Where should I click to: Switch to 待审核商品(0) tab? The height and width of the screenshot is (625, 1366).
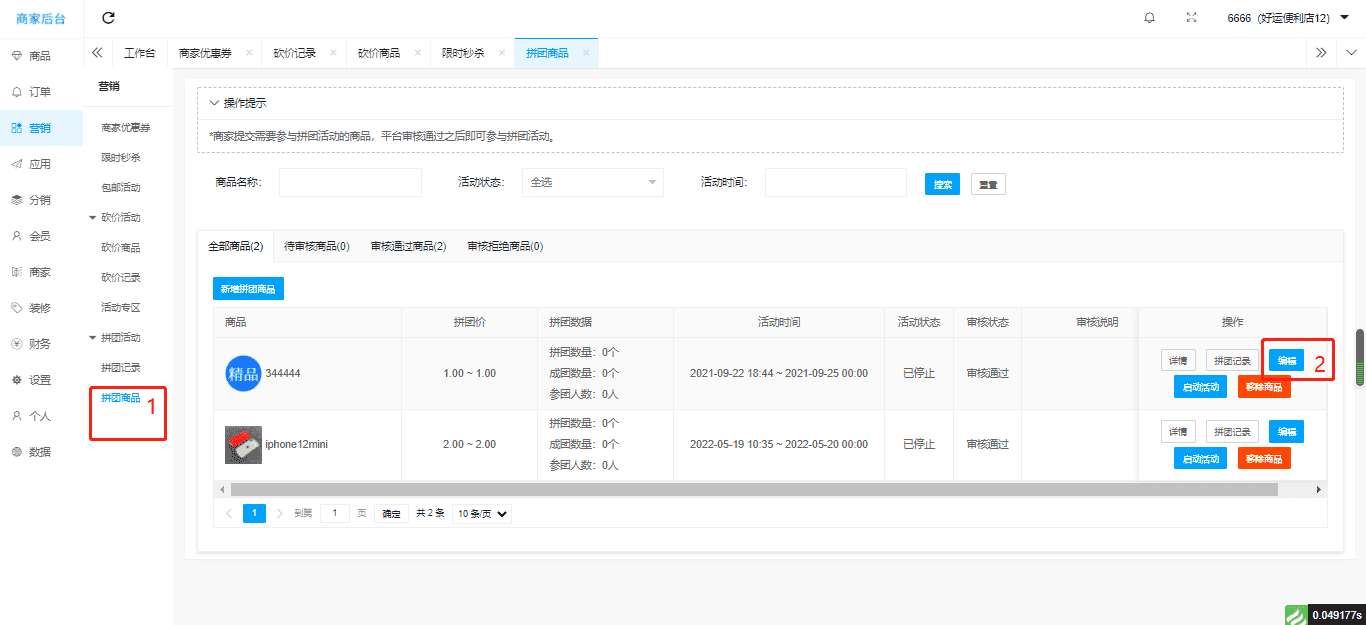(x=316, y=246)
